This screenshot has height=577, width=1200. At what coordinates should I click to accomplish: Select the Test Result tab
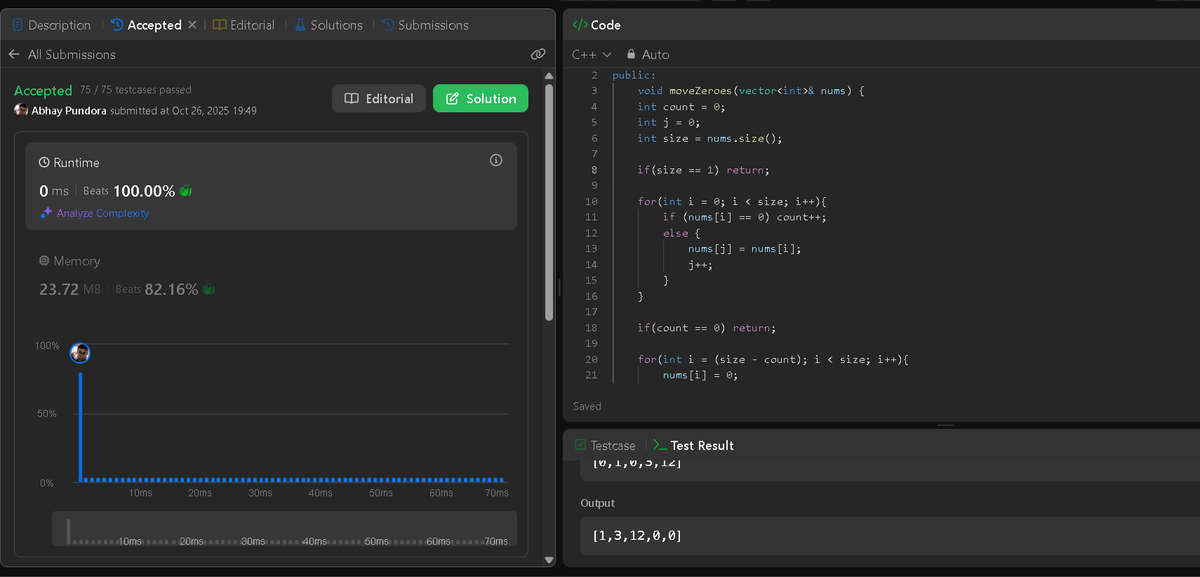pyautogui.click(x=693, y=445)
